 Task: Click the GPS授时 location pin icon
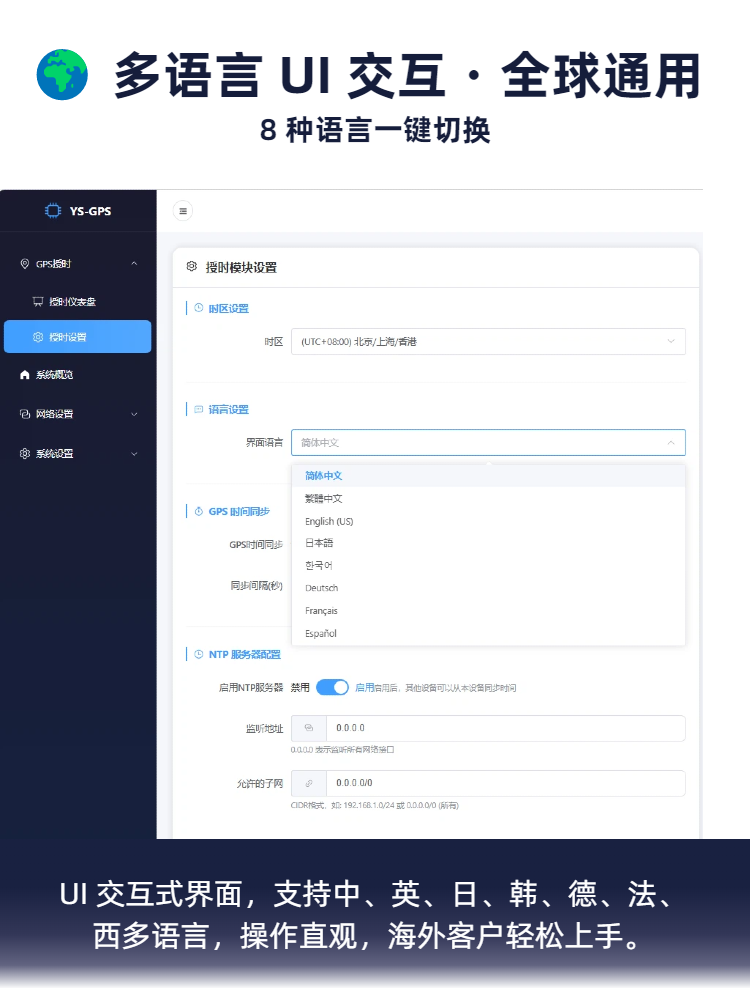point(25,263)
